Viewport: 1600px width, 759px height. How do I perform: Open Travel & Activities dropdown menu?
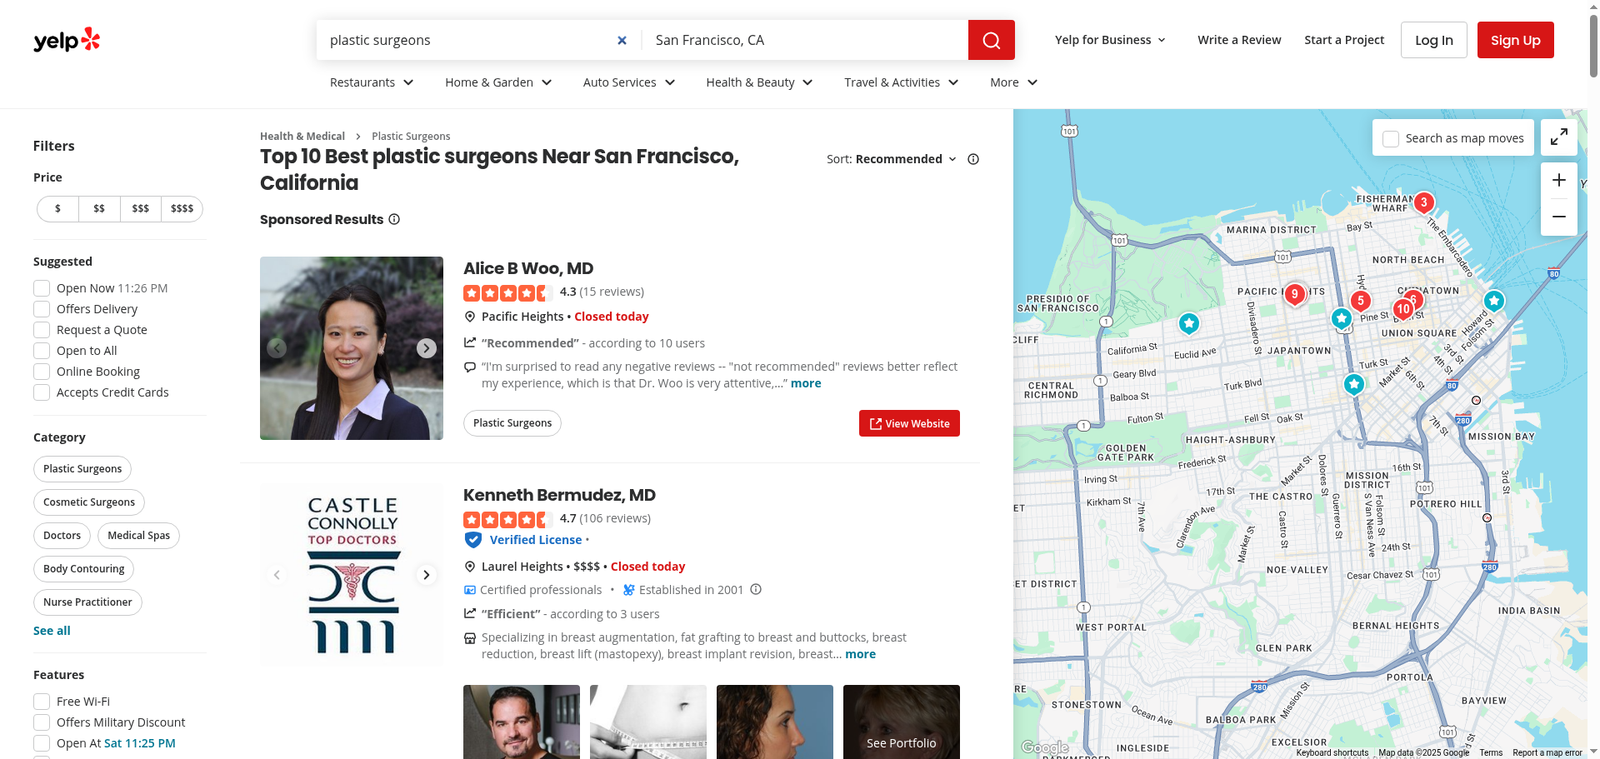902,82
